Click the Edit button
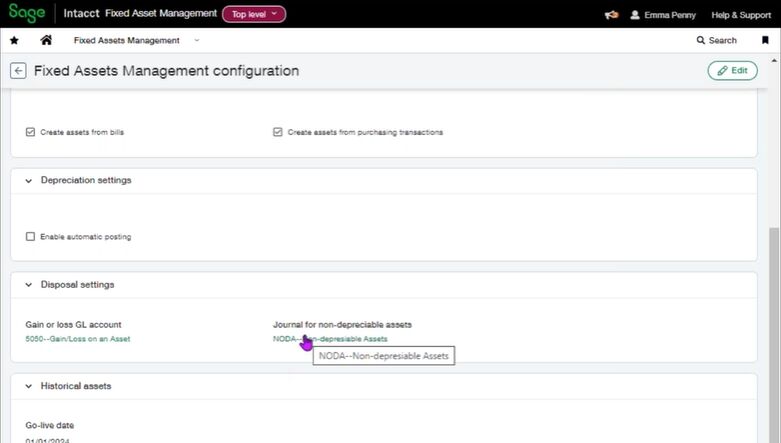 tap(732, 71)
